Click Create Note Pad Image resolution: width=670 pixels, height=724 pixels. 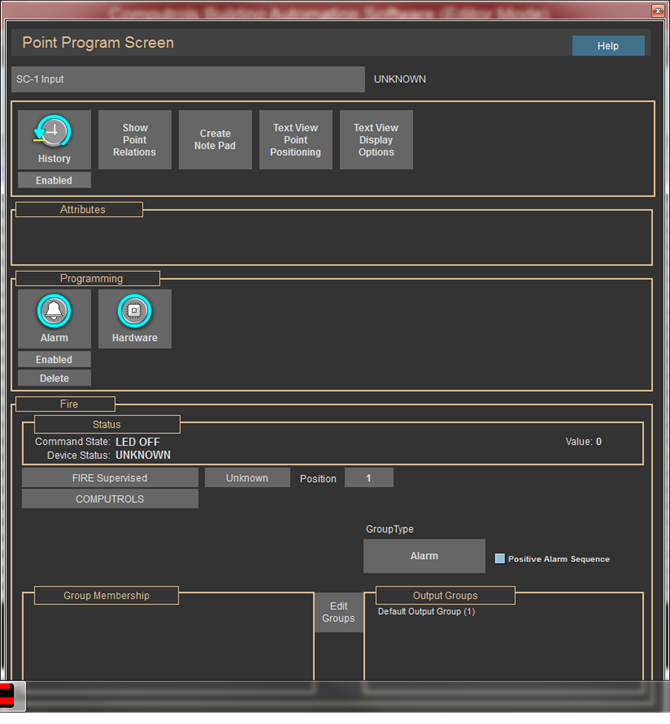tap(215, 140)
